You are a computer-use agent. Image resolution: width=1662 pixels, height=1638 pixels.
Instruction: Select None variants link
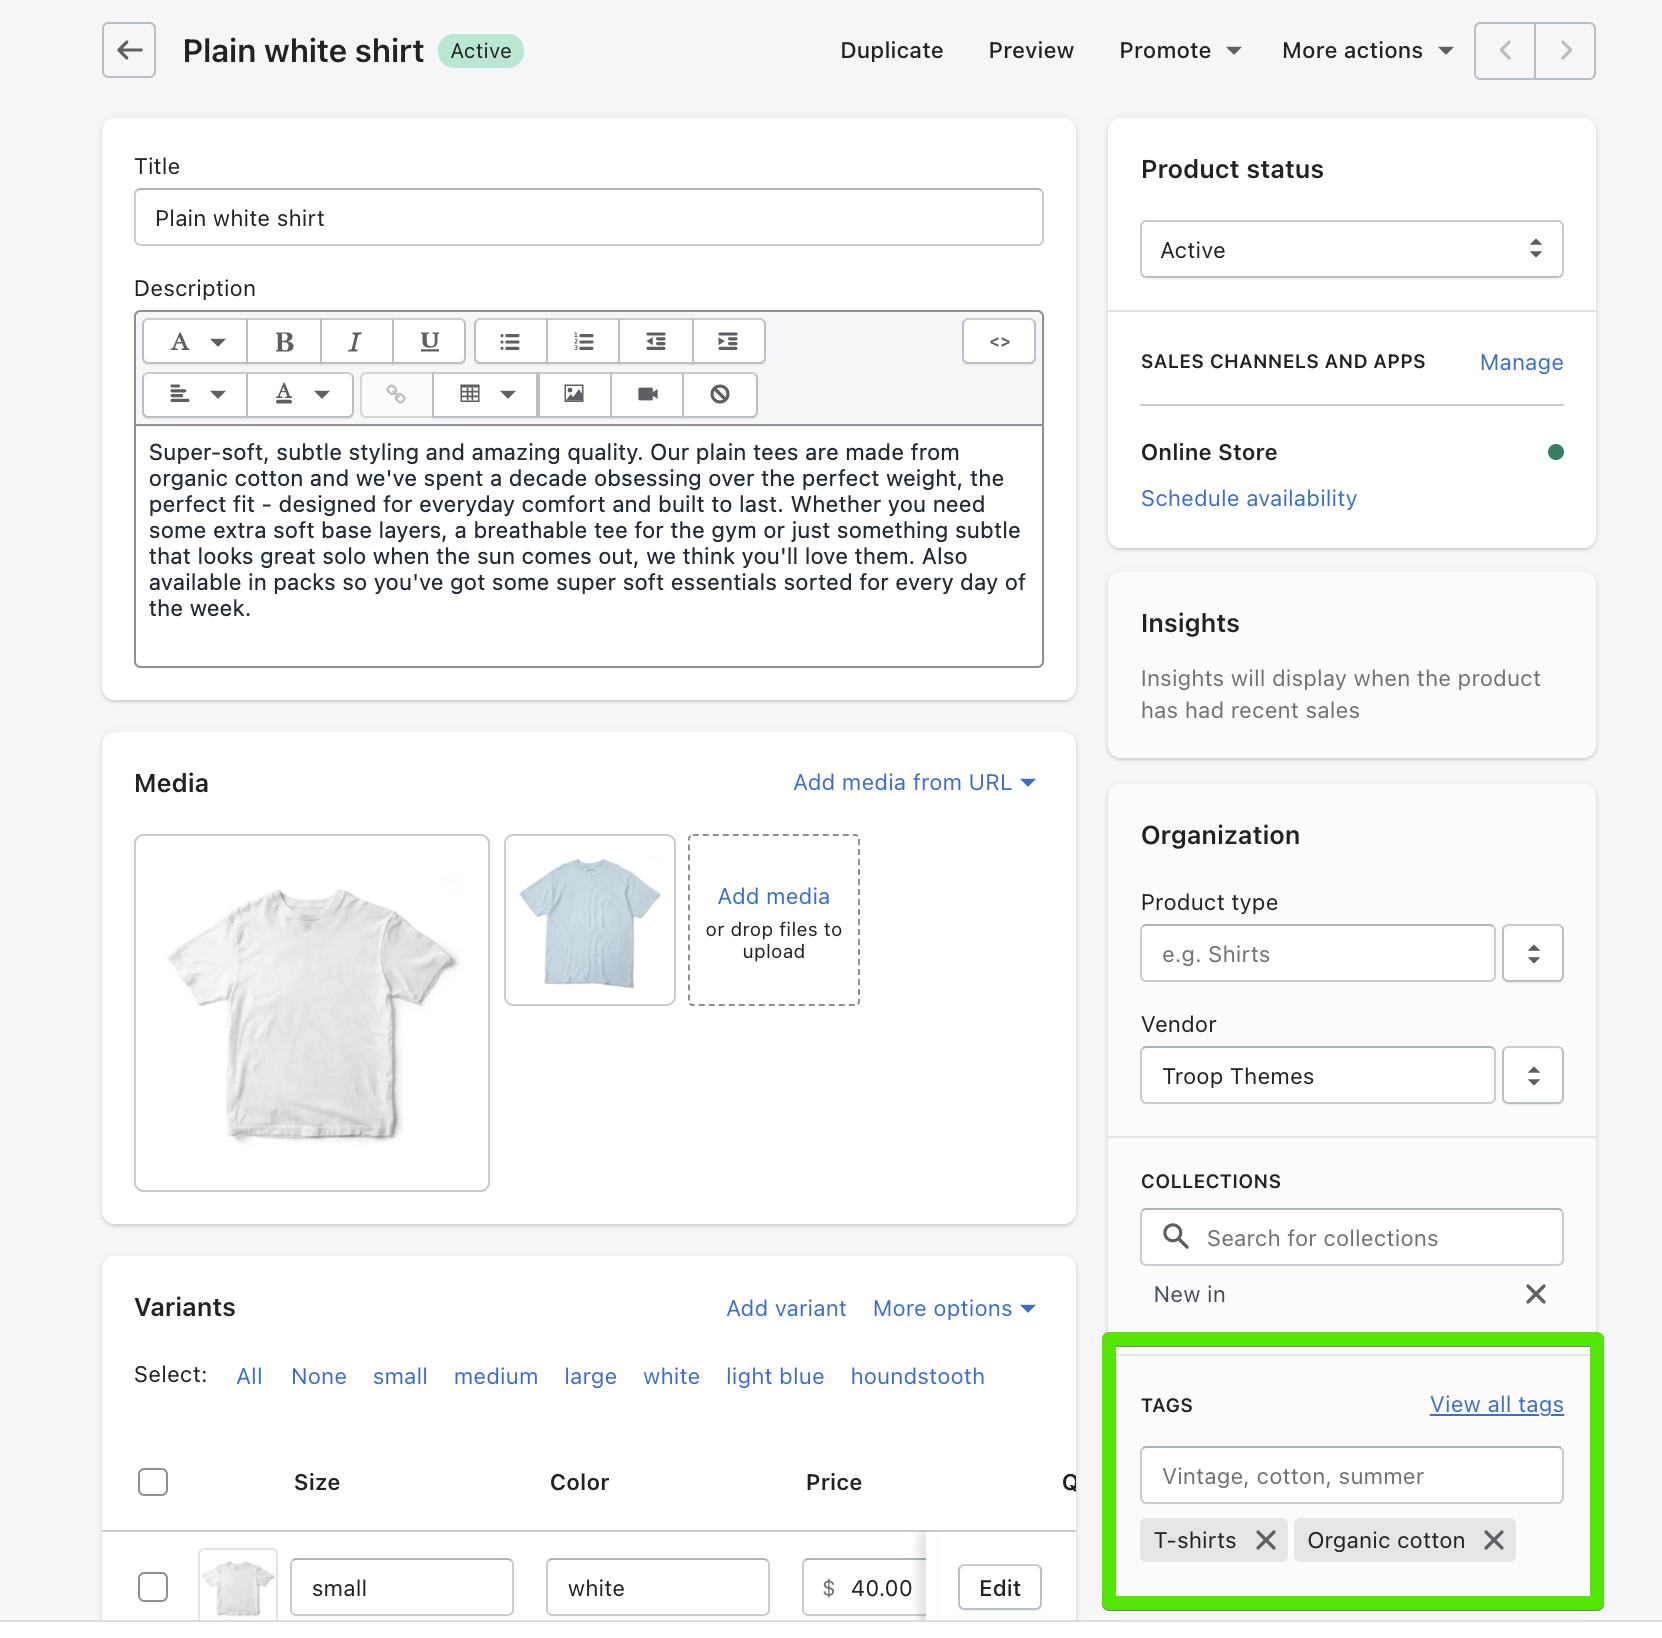coord(319,1376)
